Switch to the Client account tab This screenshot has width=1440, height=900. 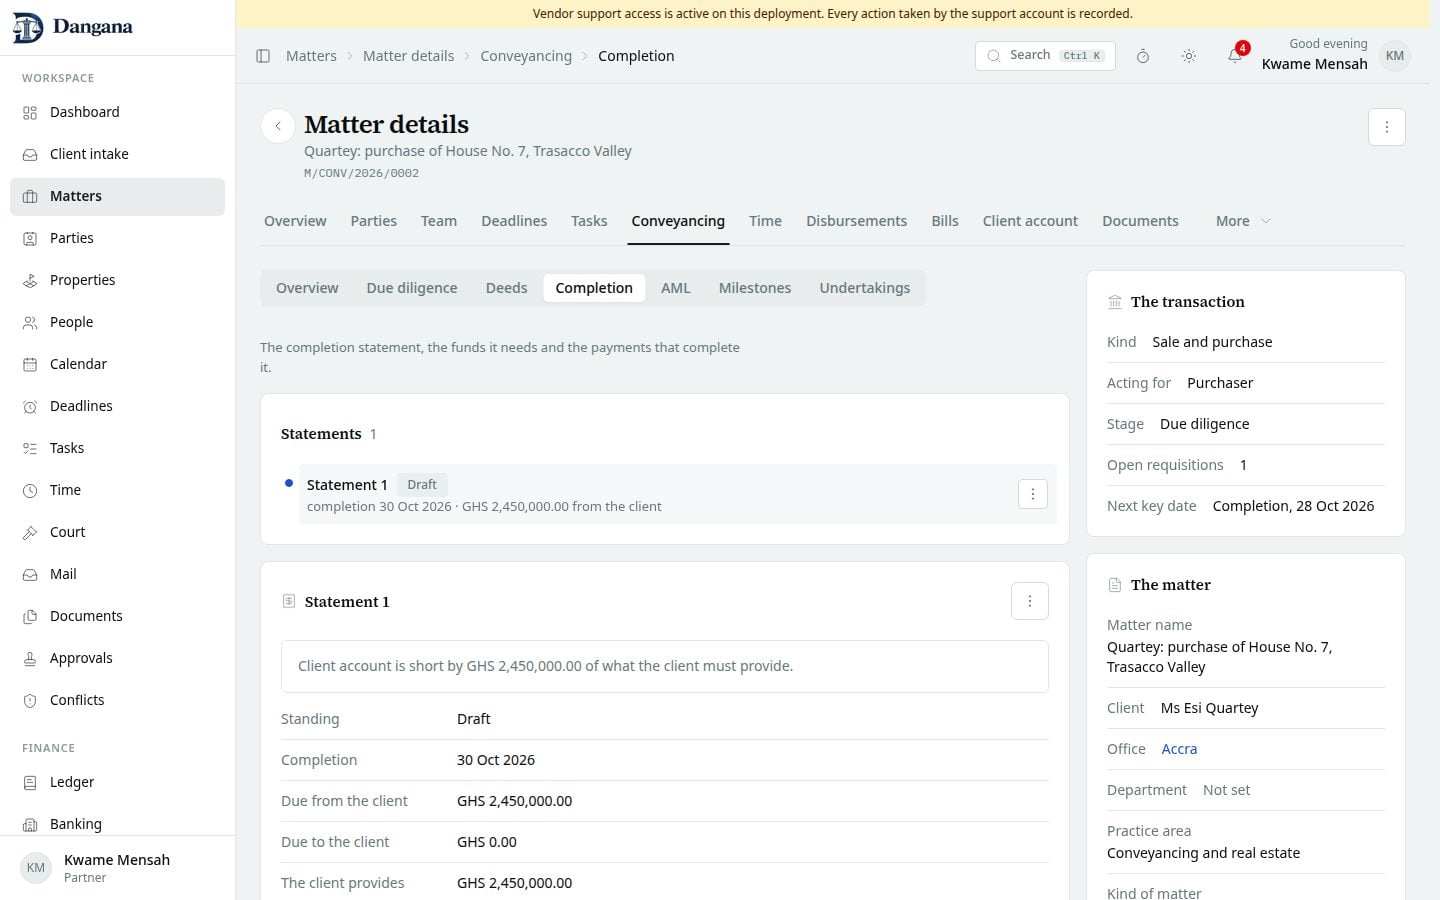[1030, 221]
